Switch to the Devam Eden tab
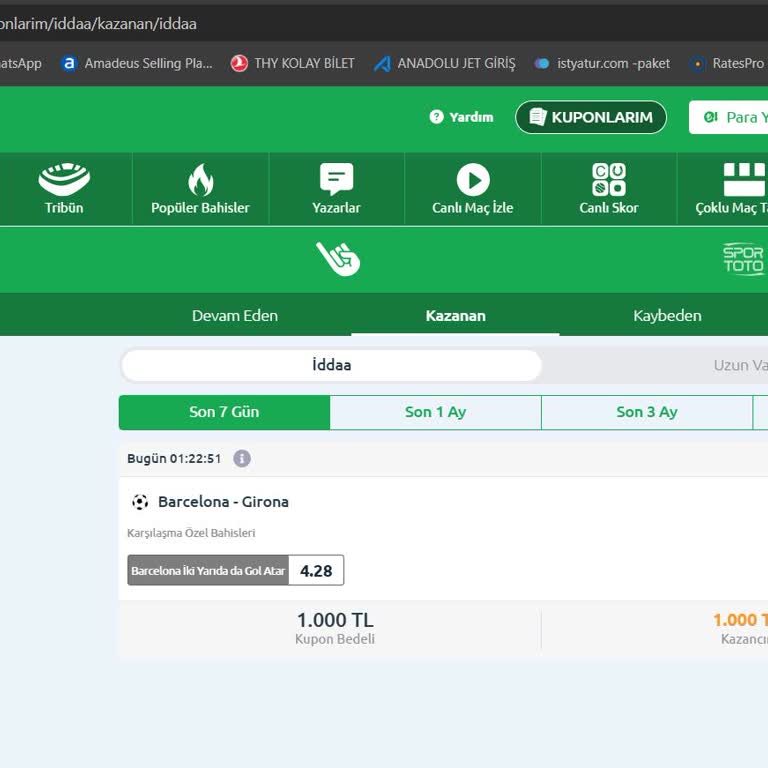Screen dimensions: 768x768 235,316
